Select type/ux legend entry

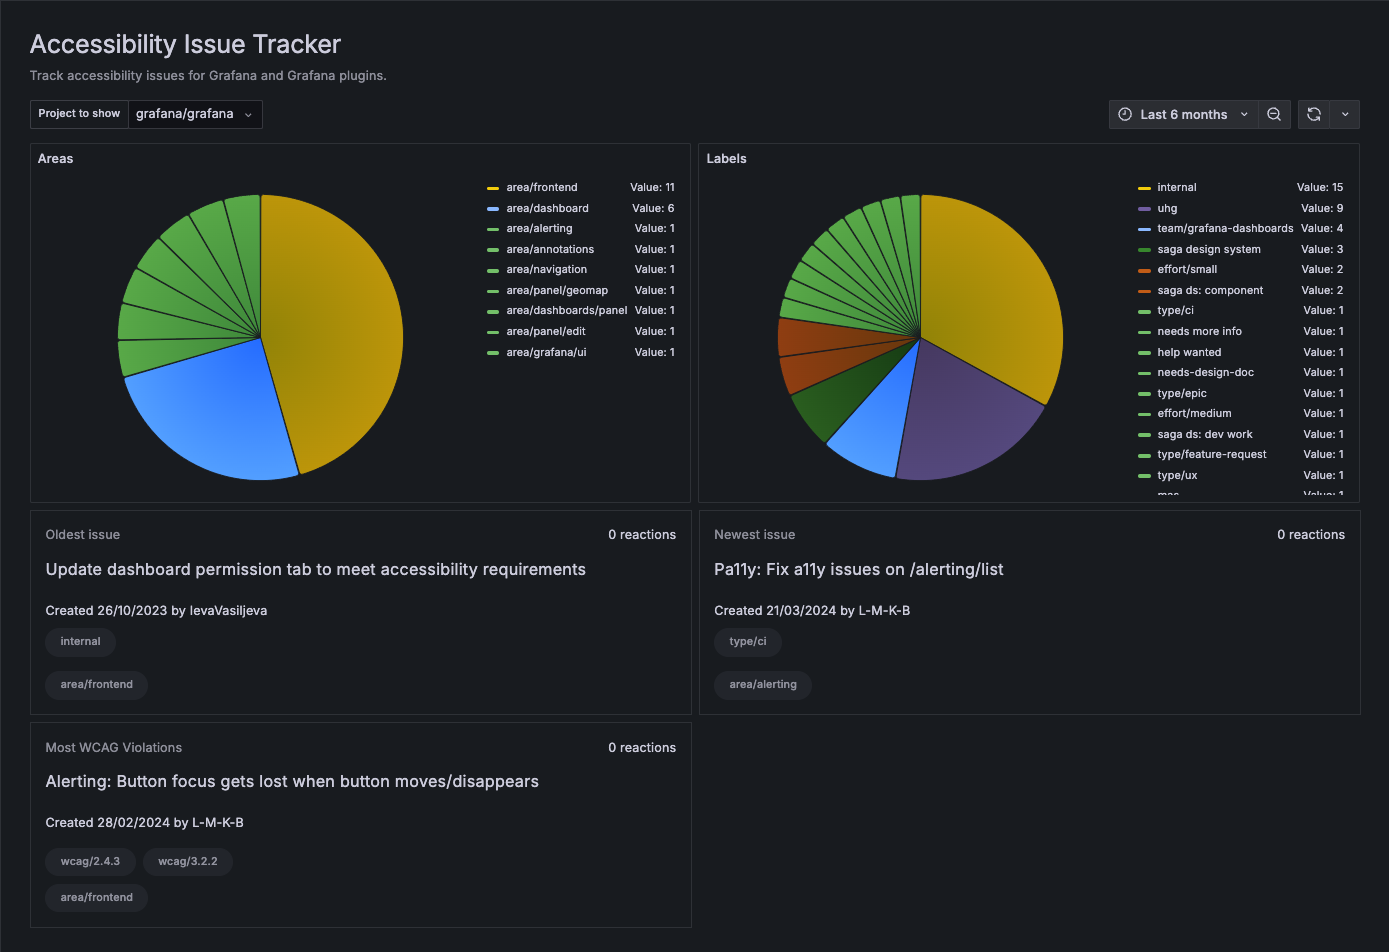click(1177, 475)
